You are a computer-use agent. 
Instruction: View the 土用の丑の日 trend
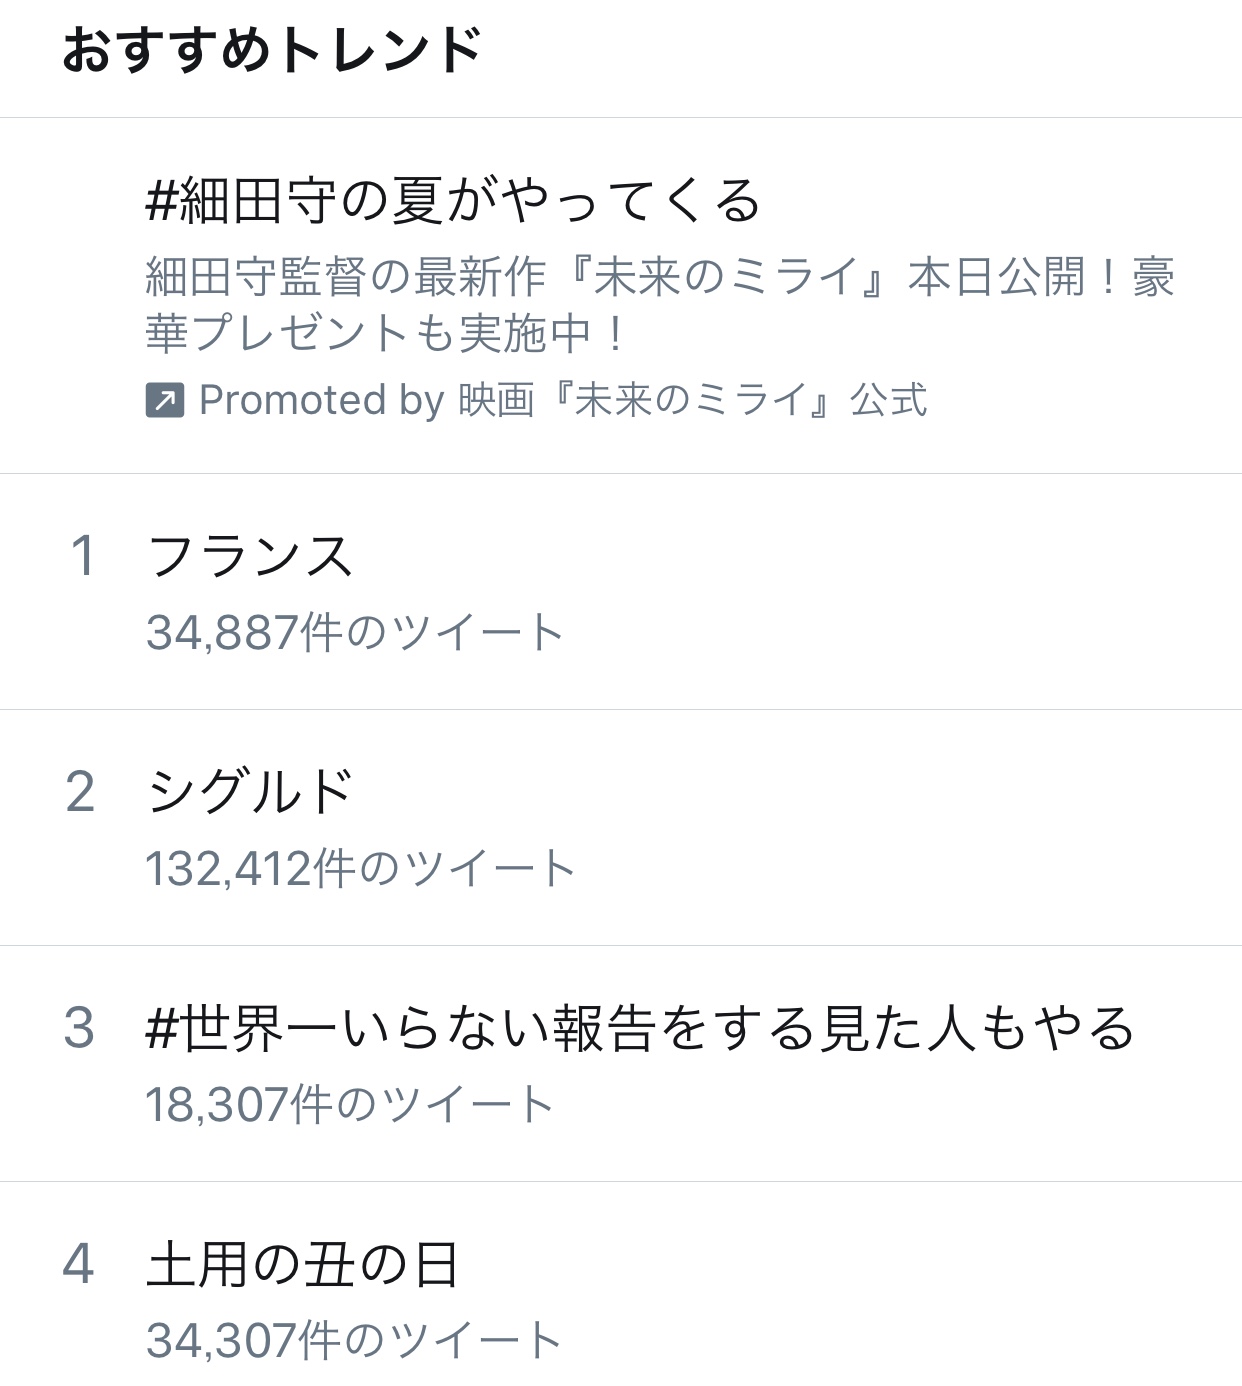[302, 1265]
